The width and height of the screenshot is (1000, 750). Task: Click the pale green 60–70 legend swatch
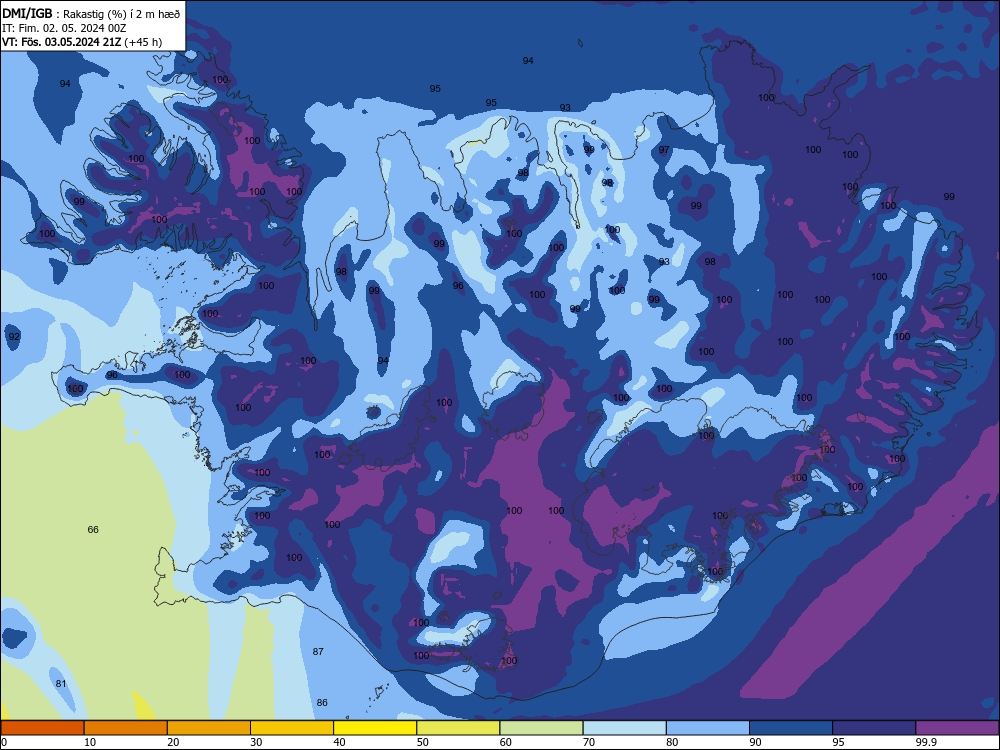(541, 728)
